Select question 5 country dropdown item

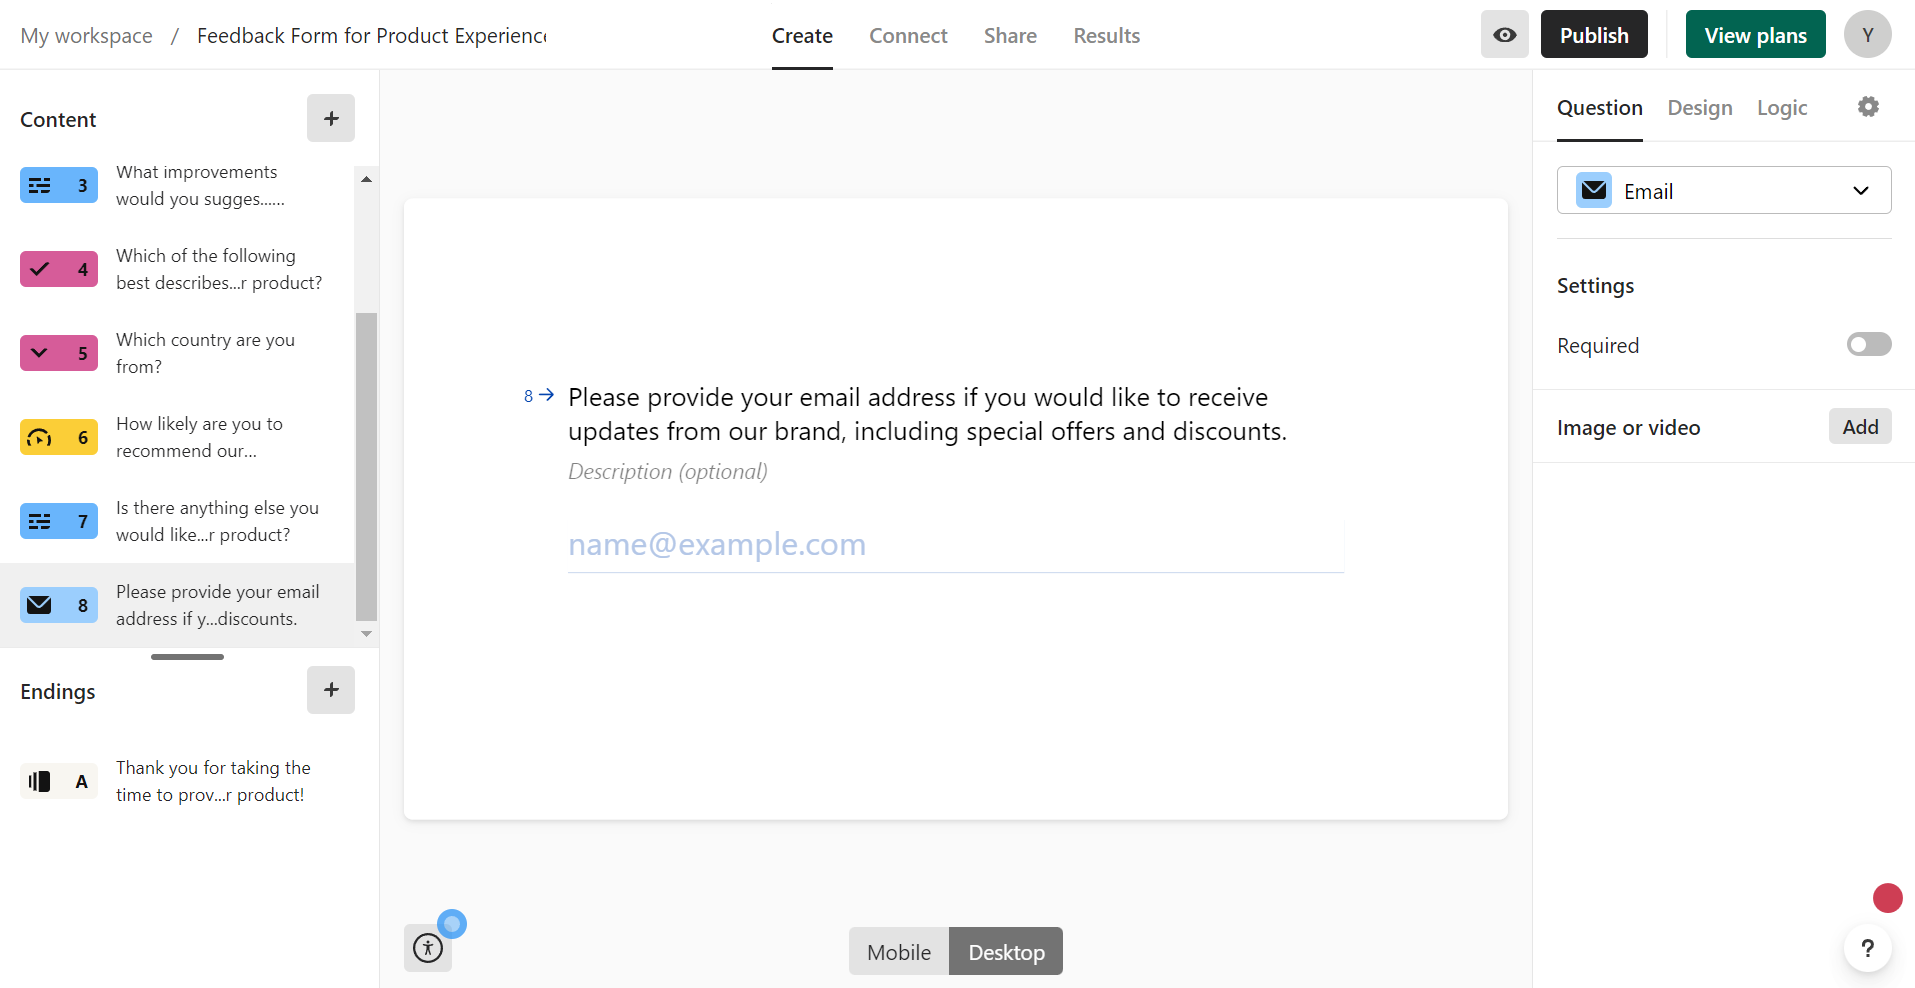(205, 353)
